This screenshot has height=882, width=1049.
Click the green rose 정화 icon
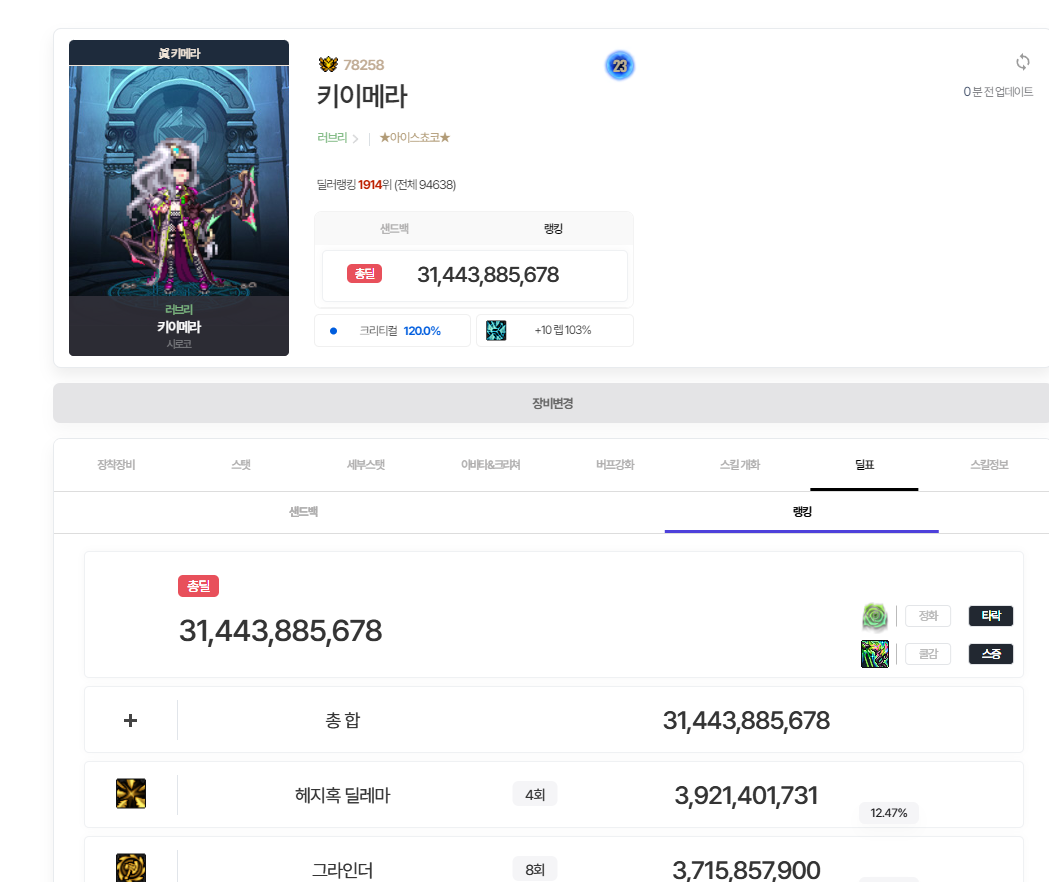(x=875, y=616)
